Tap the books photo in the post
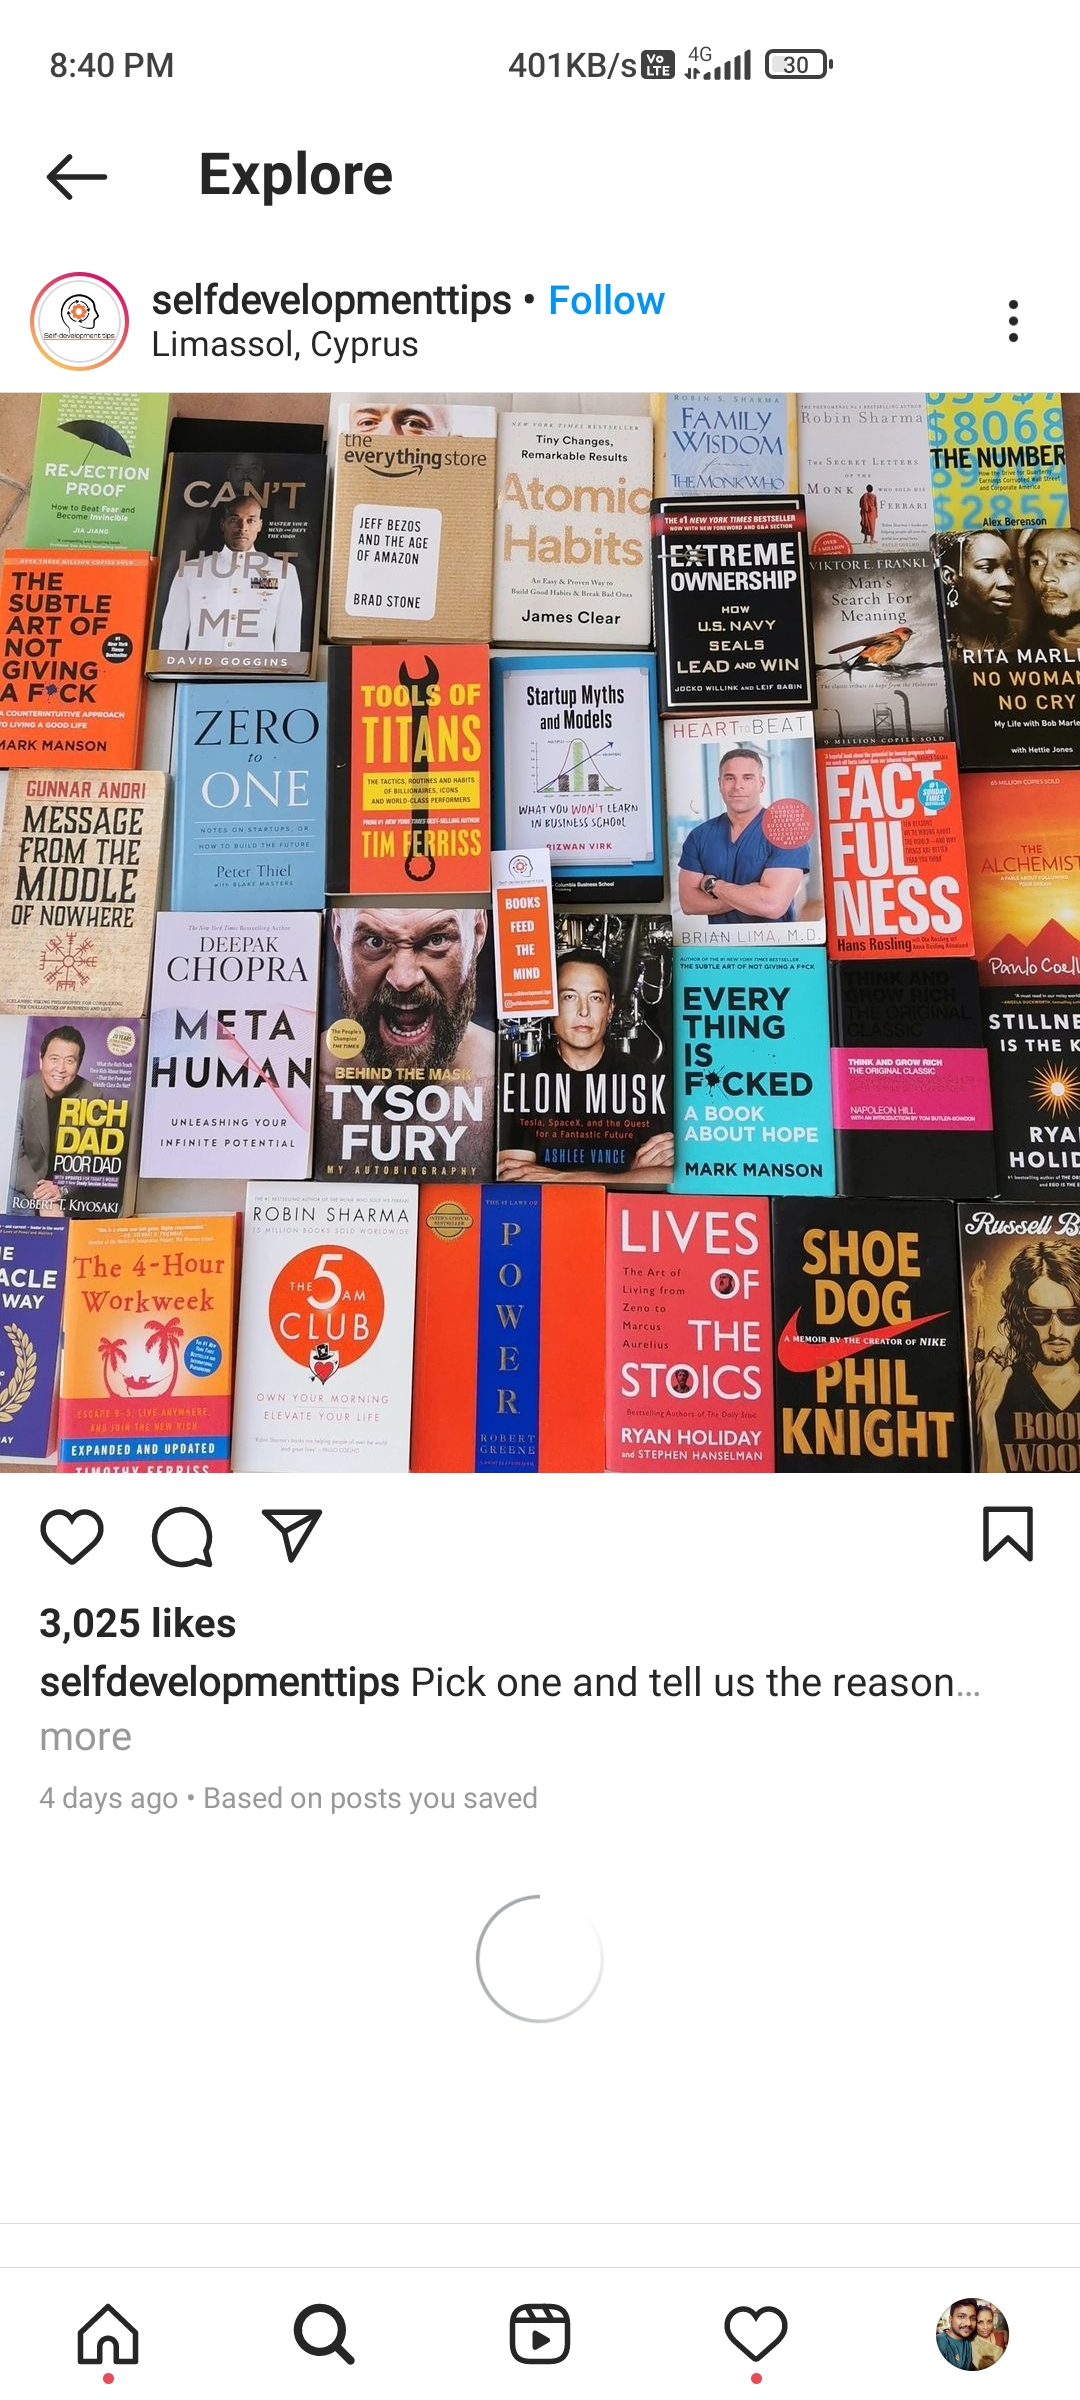Screen dimensions: 1080x2400 point(540,932)
